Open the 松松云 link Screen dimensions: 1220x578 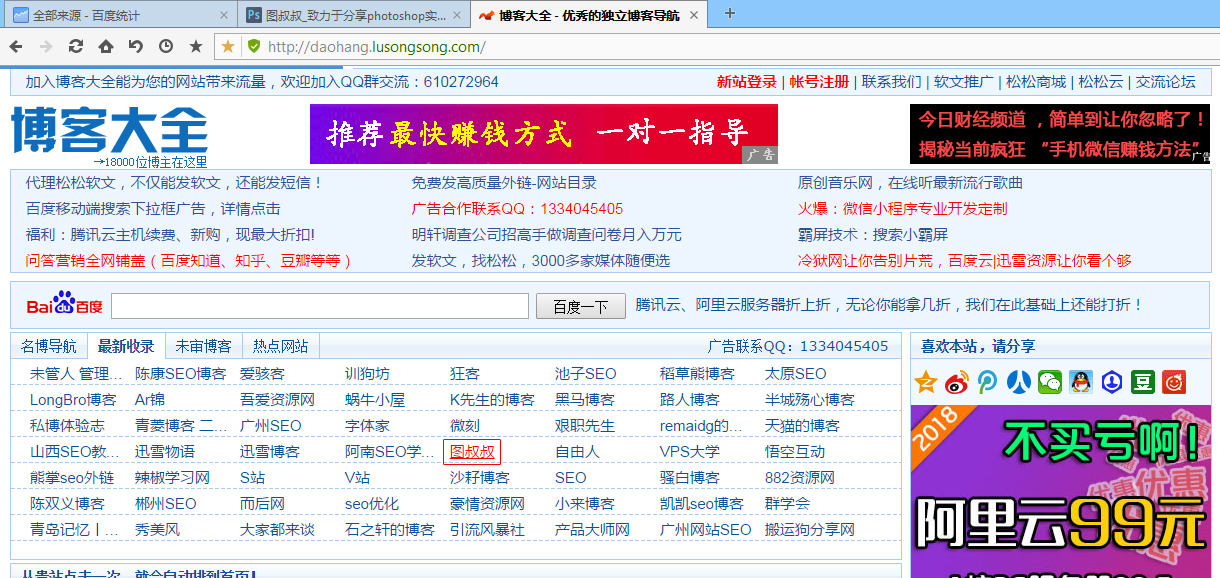click(x=1101, y=82)
